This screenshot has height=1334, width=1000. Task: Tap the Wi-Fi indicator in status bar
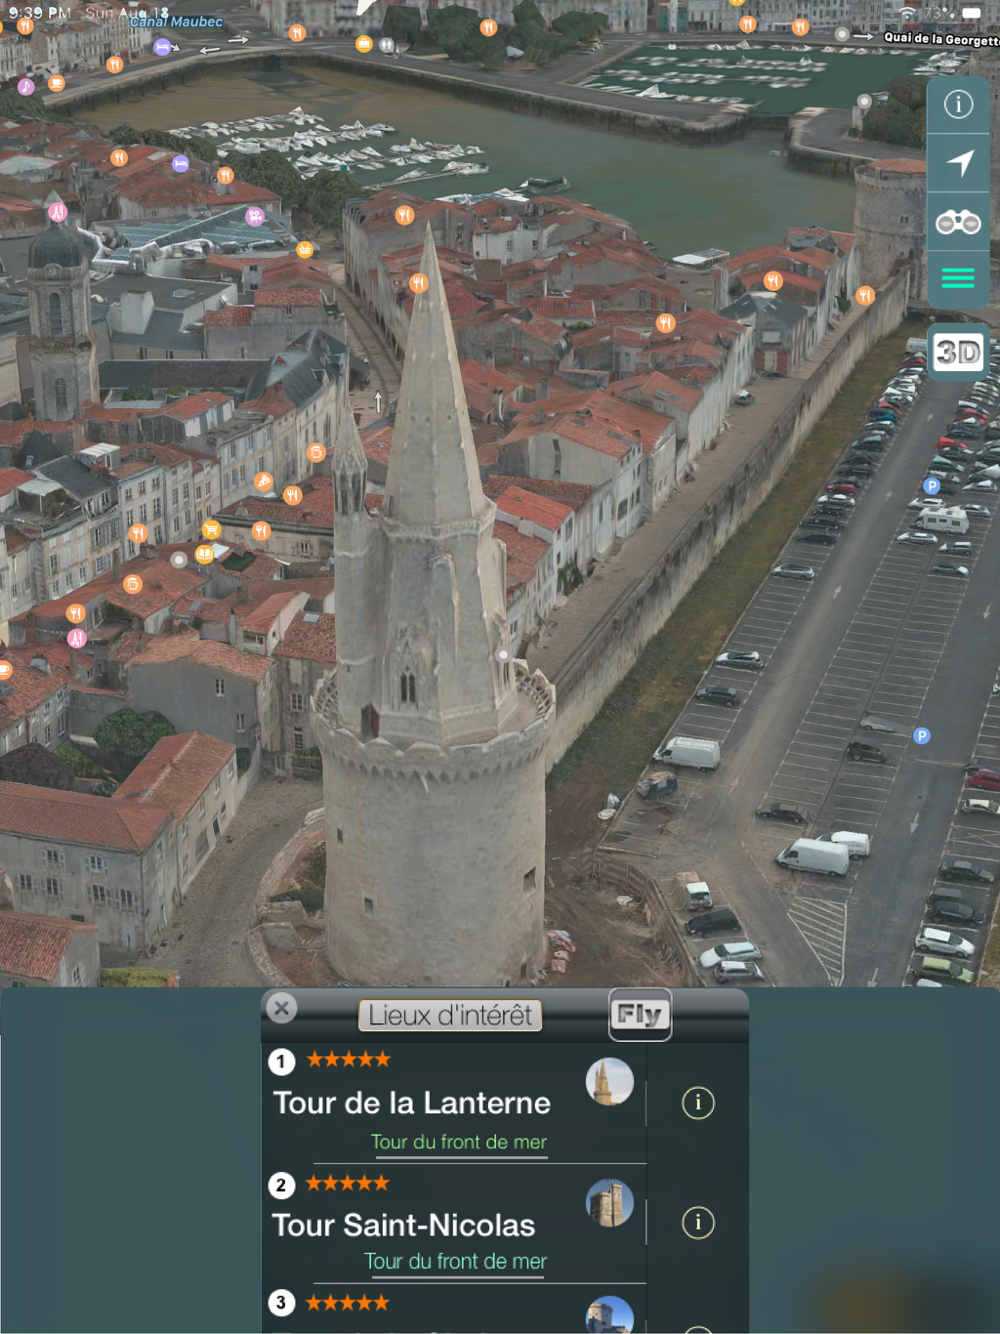907,13
